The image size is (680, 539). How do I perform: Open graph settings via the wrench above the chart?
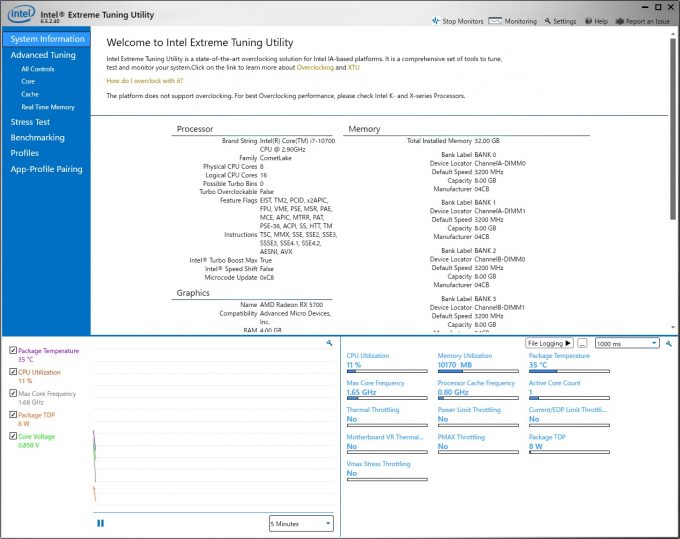[329, 343]
